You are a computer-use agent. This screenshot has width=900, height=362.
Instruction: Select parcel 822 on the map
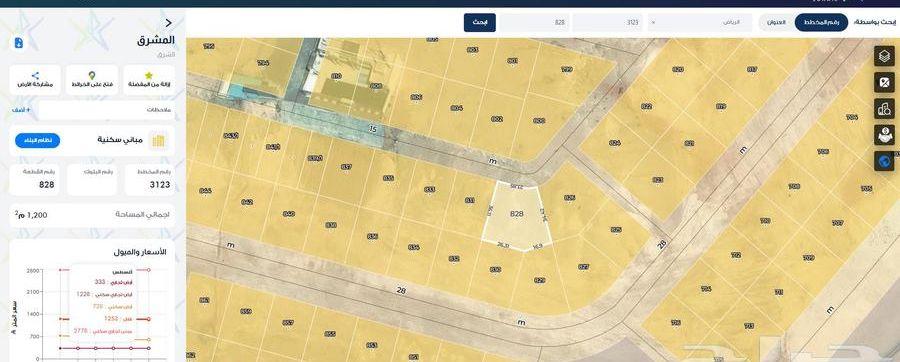pos(646,107)
